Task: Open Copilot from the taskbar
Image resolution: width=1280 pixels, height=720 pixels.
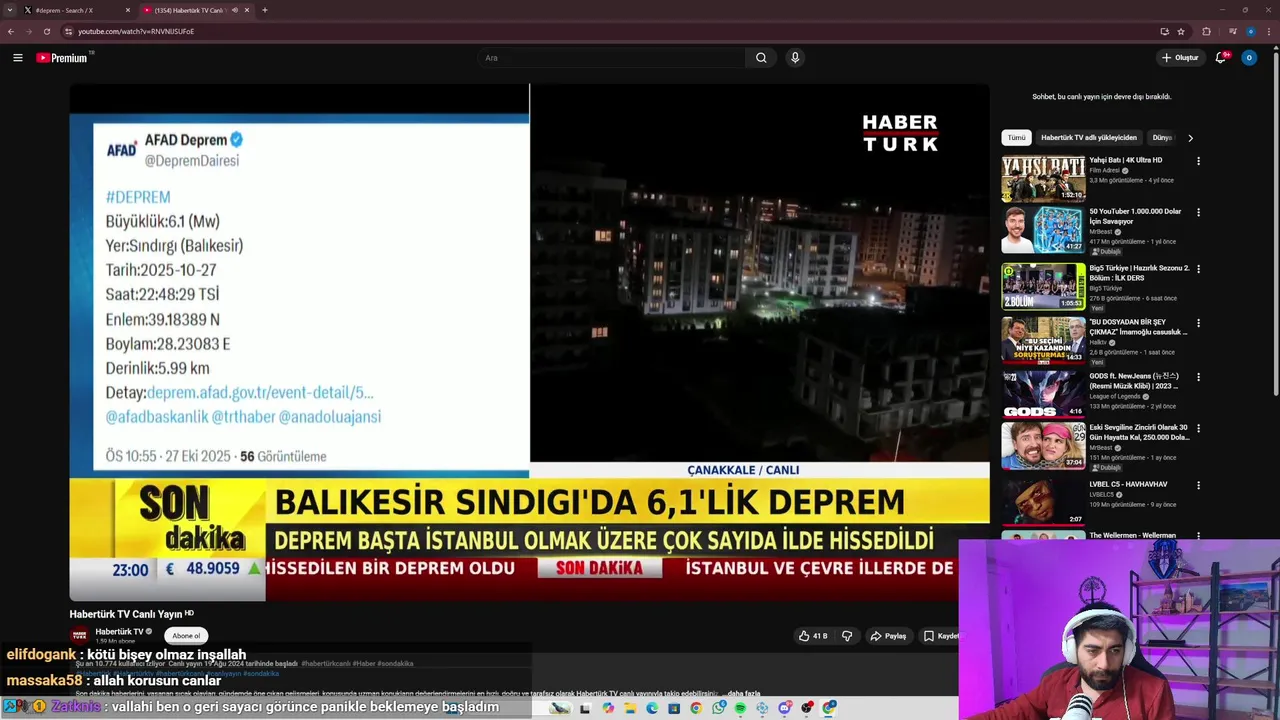Action: tap(608, 708)
